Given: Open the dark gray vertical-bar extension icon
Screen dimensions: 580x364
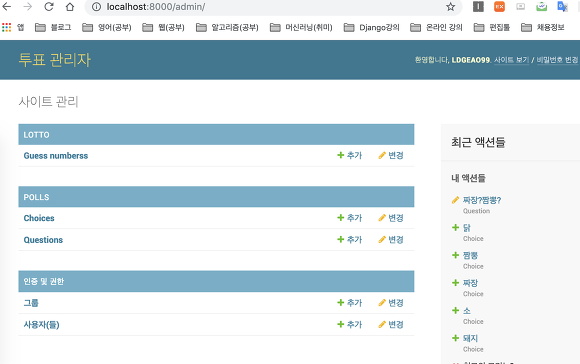Looking at the screenshot, I should 478,7.
